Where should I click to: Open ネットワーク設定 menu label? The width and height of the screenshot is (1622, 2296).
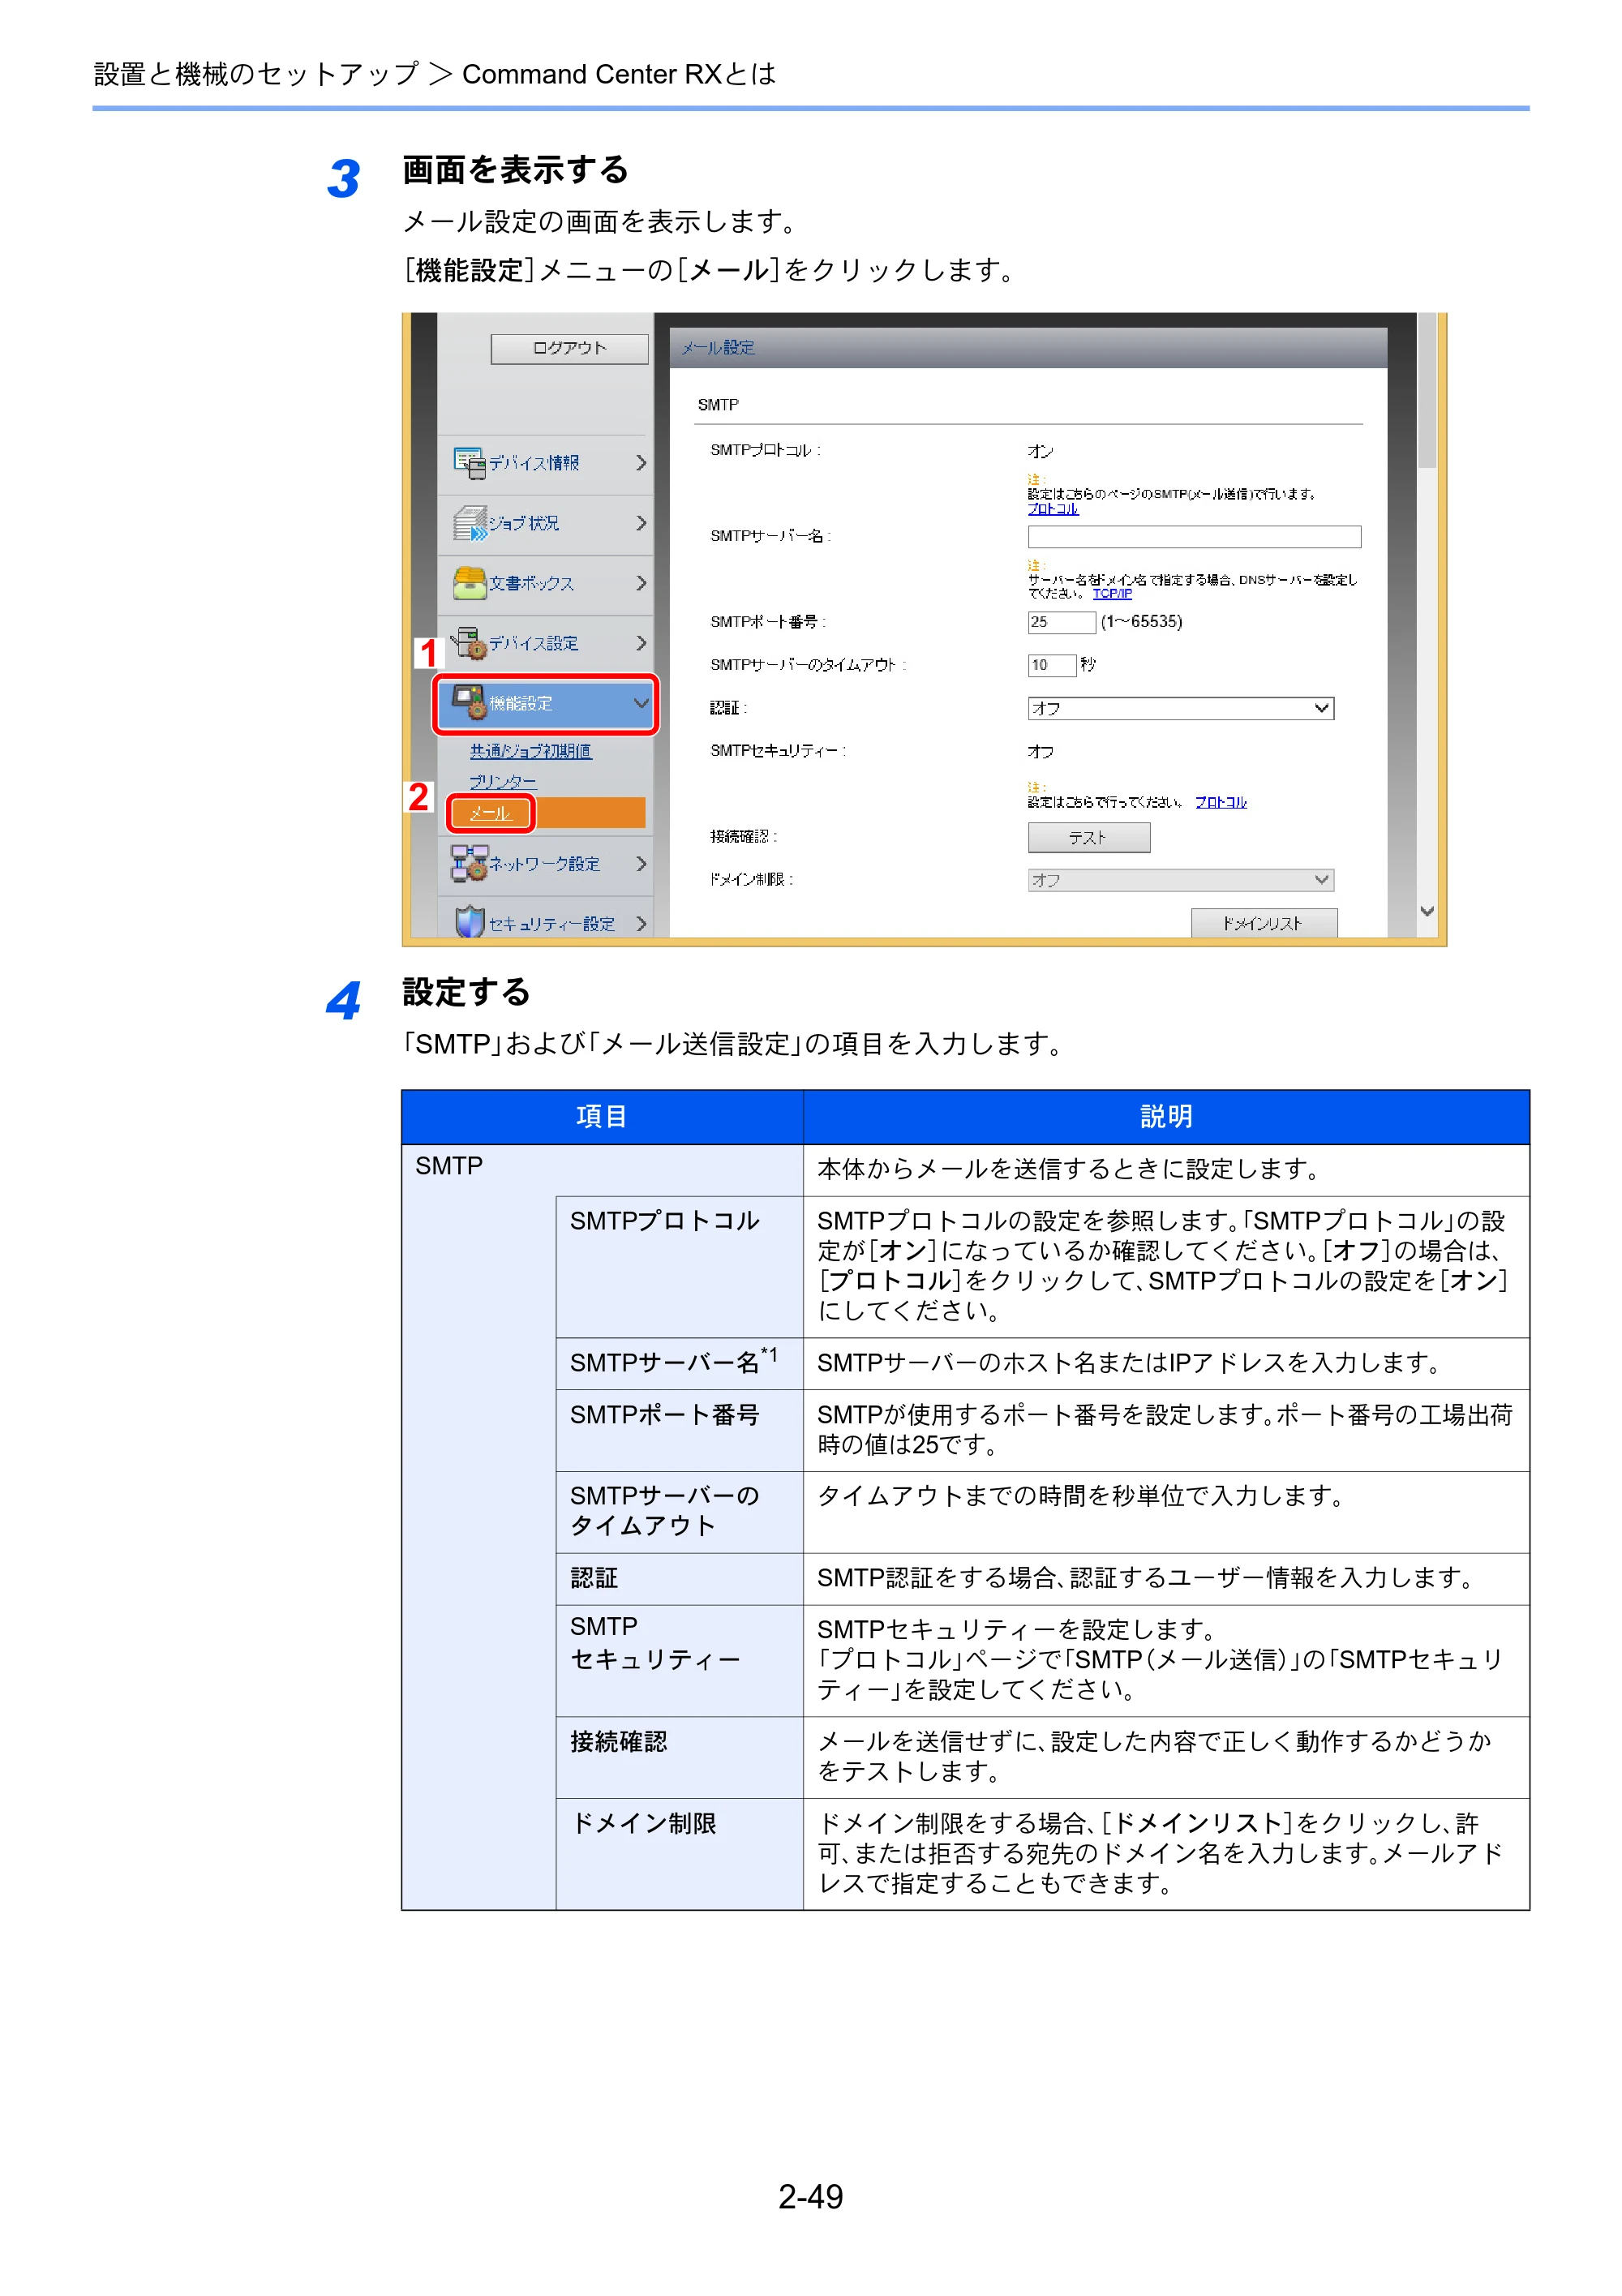click(x=543, y=864)
